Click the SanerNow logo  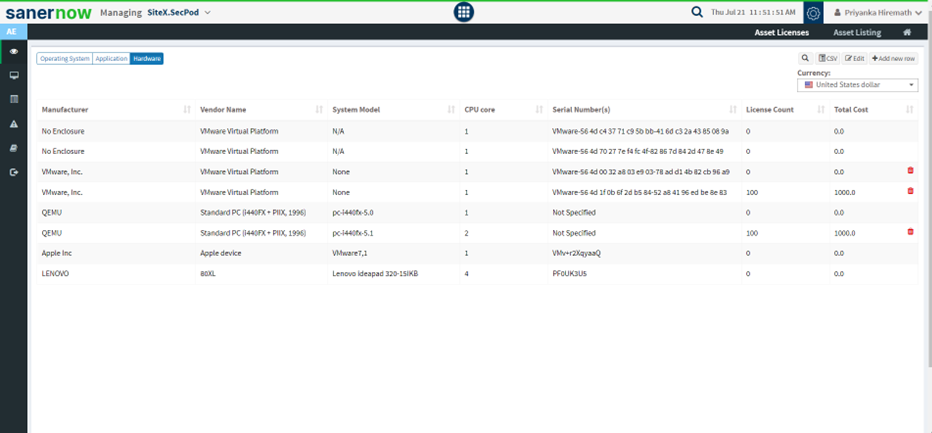pyautogui.click(x=48, y=12)
